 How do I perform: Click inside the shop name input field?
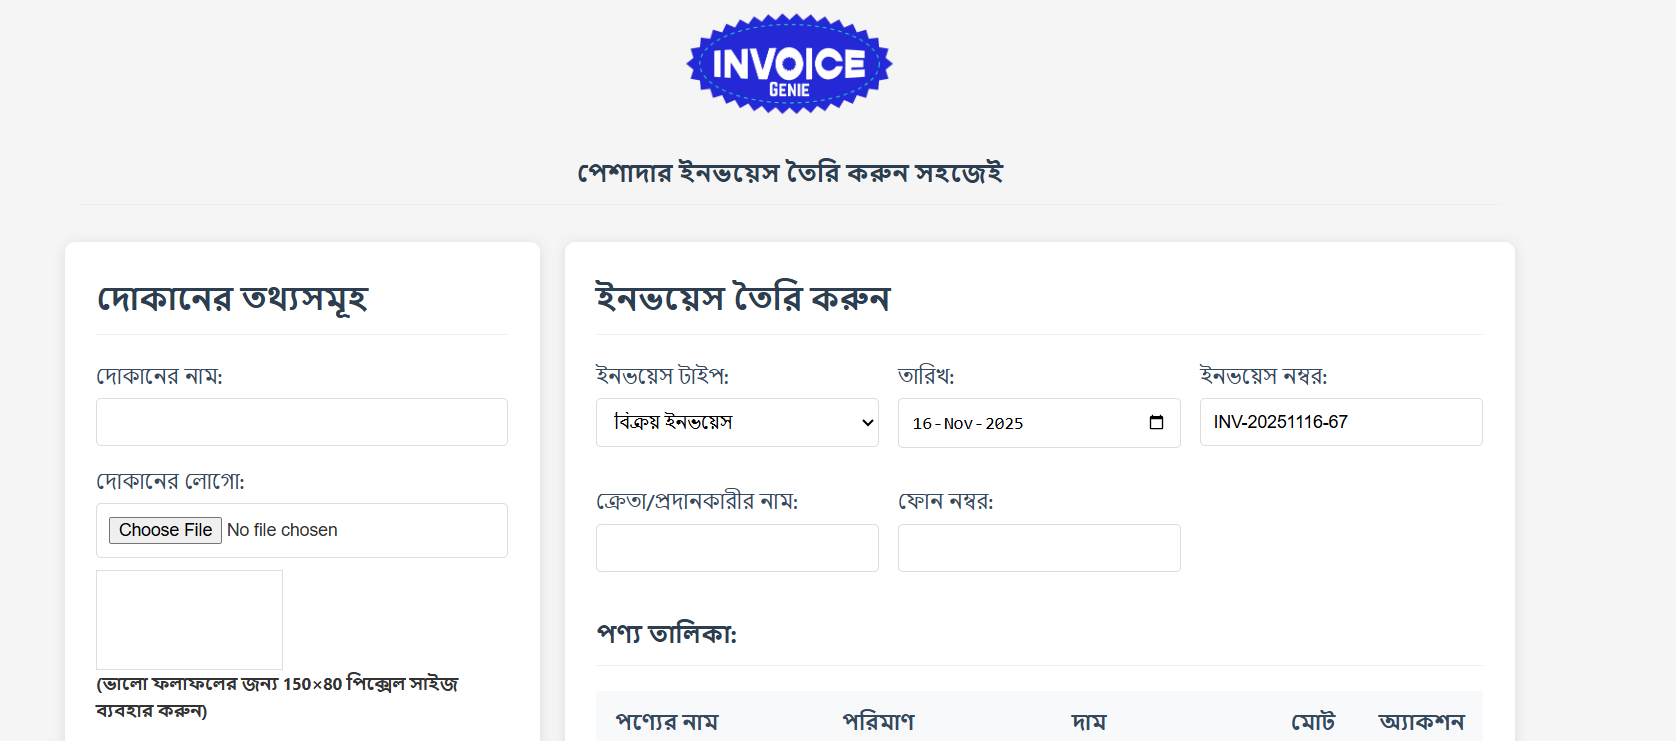301,422
